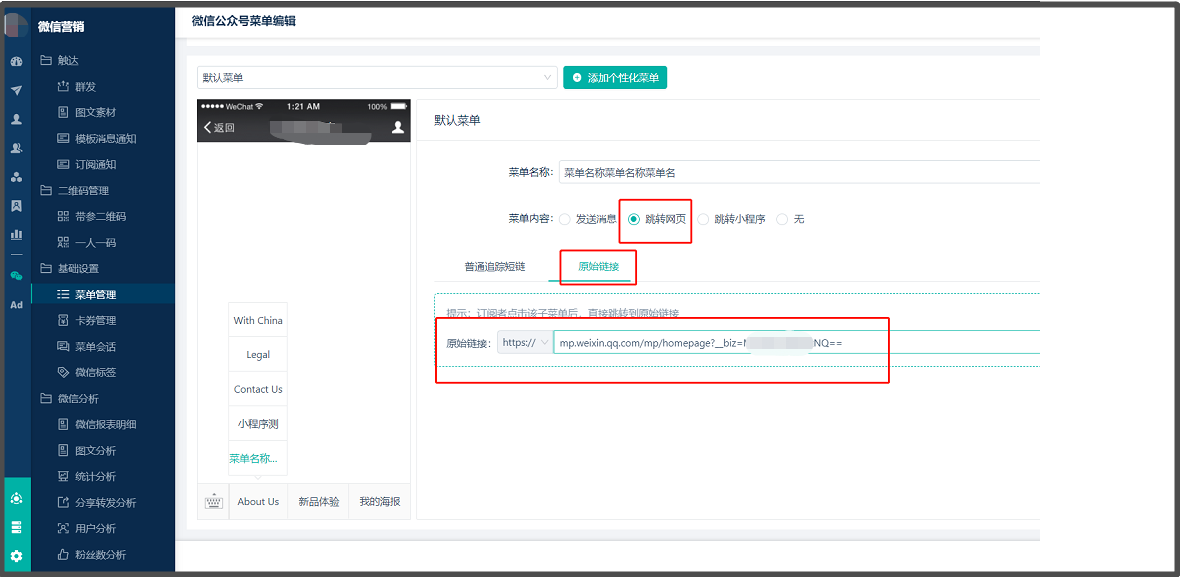The height and width of the screenshot is (577, 1180).
Task: Select the 菜单名称... submenu item in preview
Action: point(258,458)
